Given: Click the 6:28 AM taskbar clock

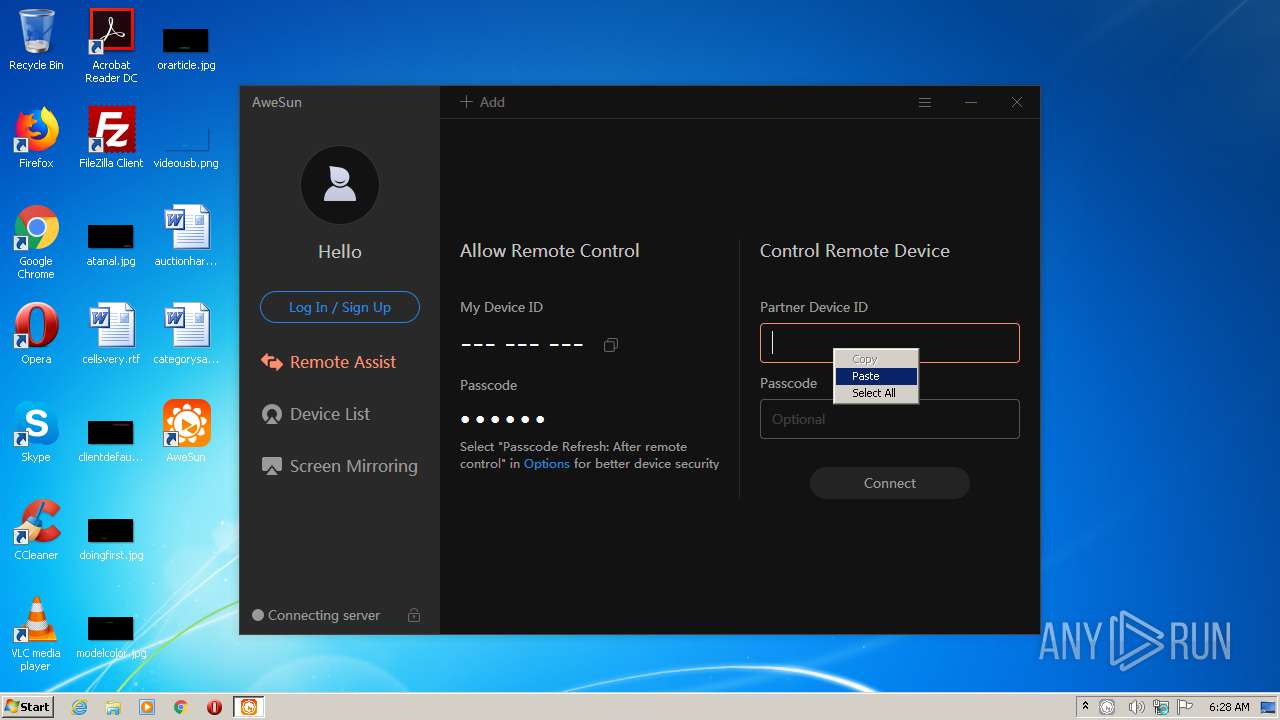Looking at the screenshot, I should (x=1229, y=707).
